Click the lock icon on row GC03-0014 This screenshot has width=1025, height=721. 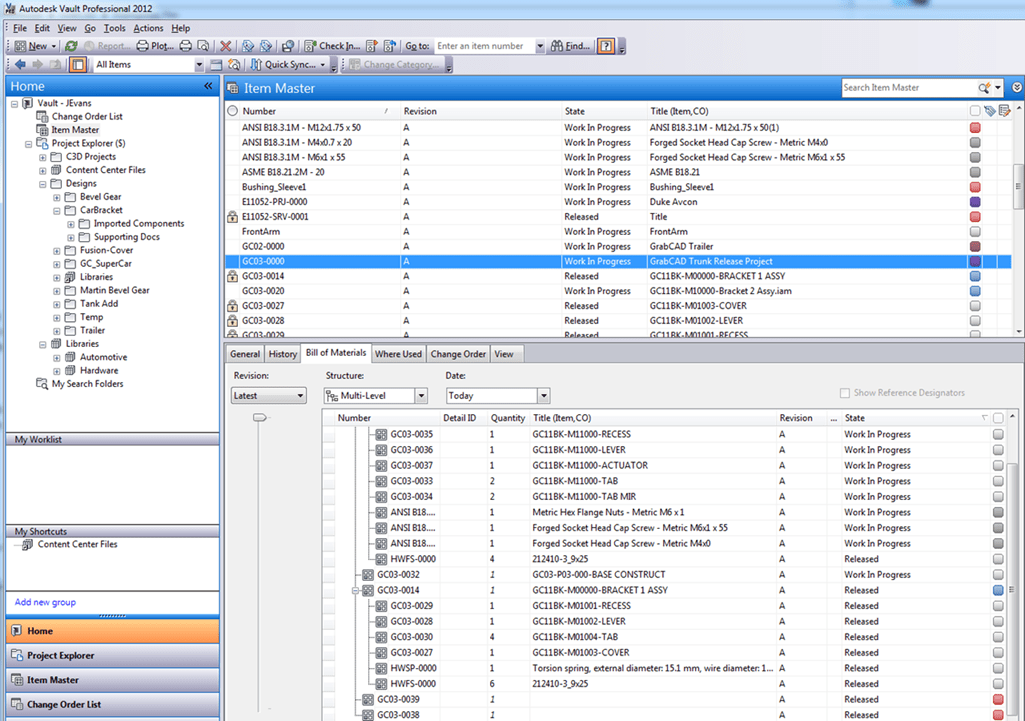tap(232, 277)
